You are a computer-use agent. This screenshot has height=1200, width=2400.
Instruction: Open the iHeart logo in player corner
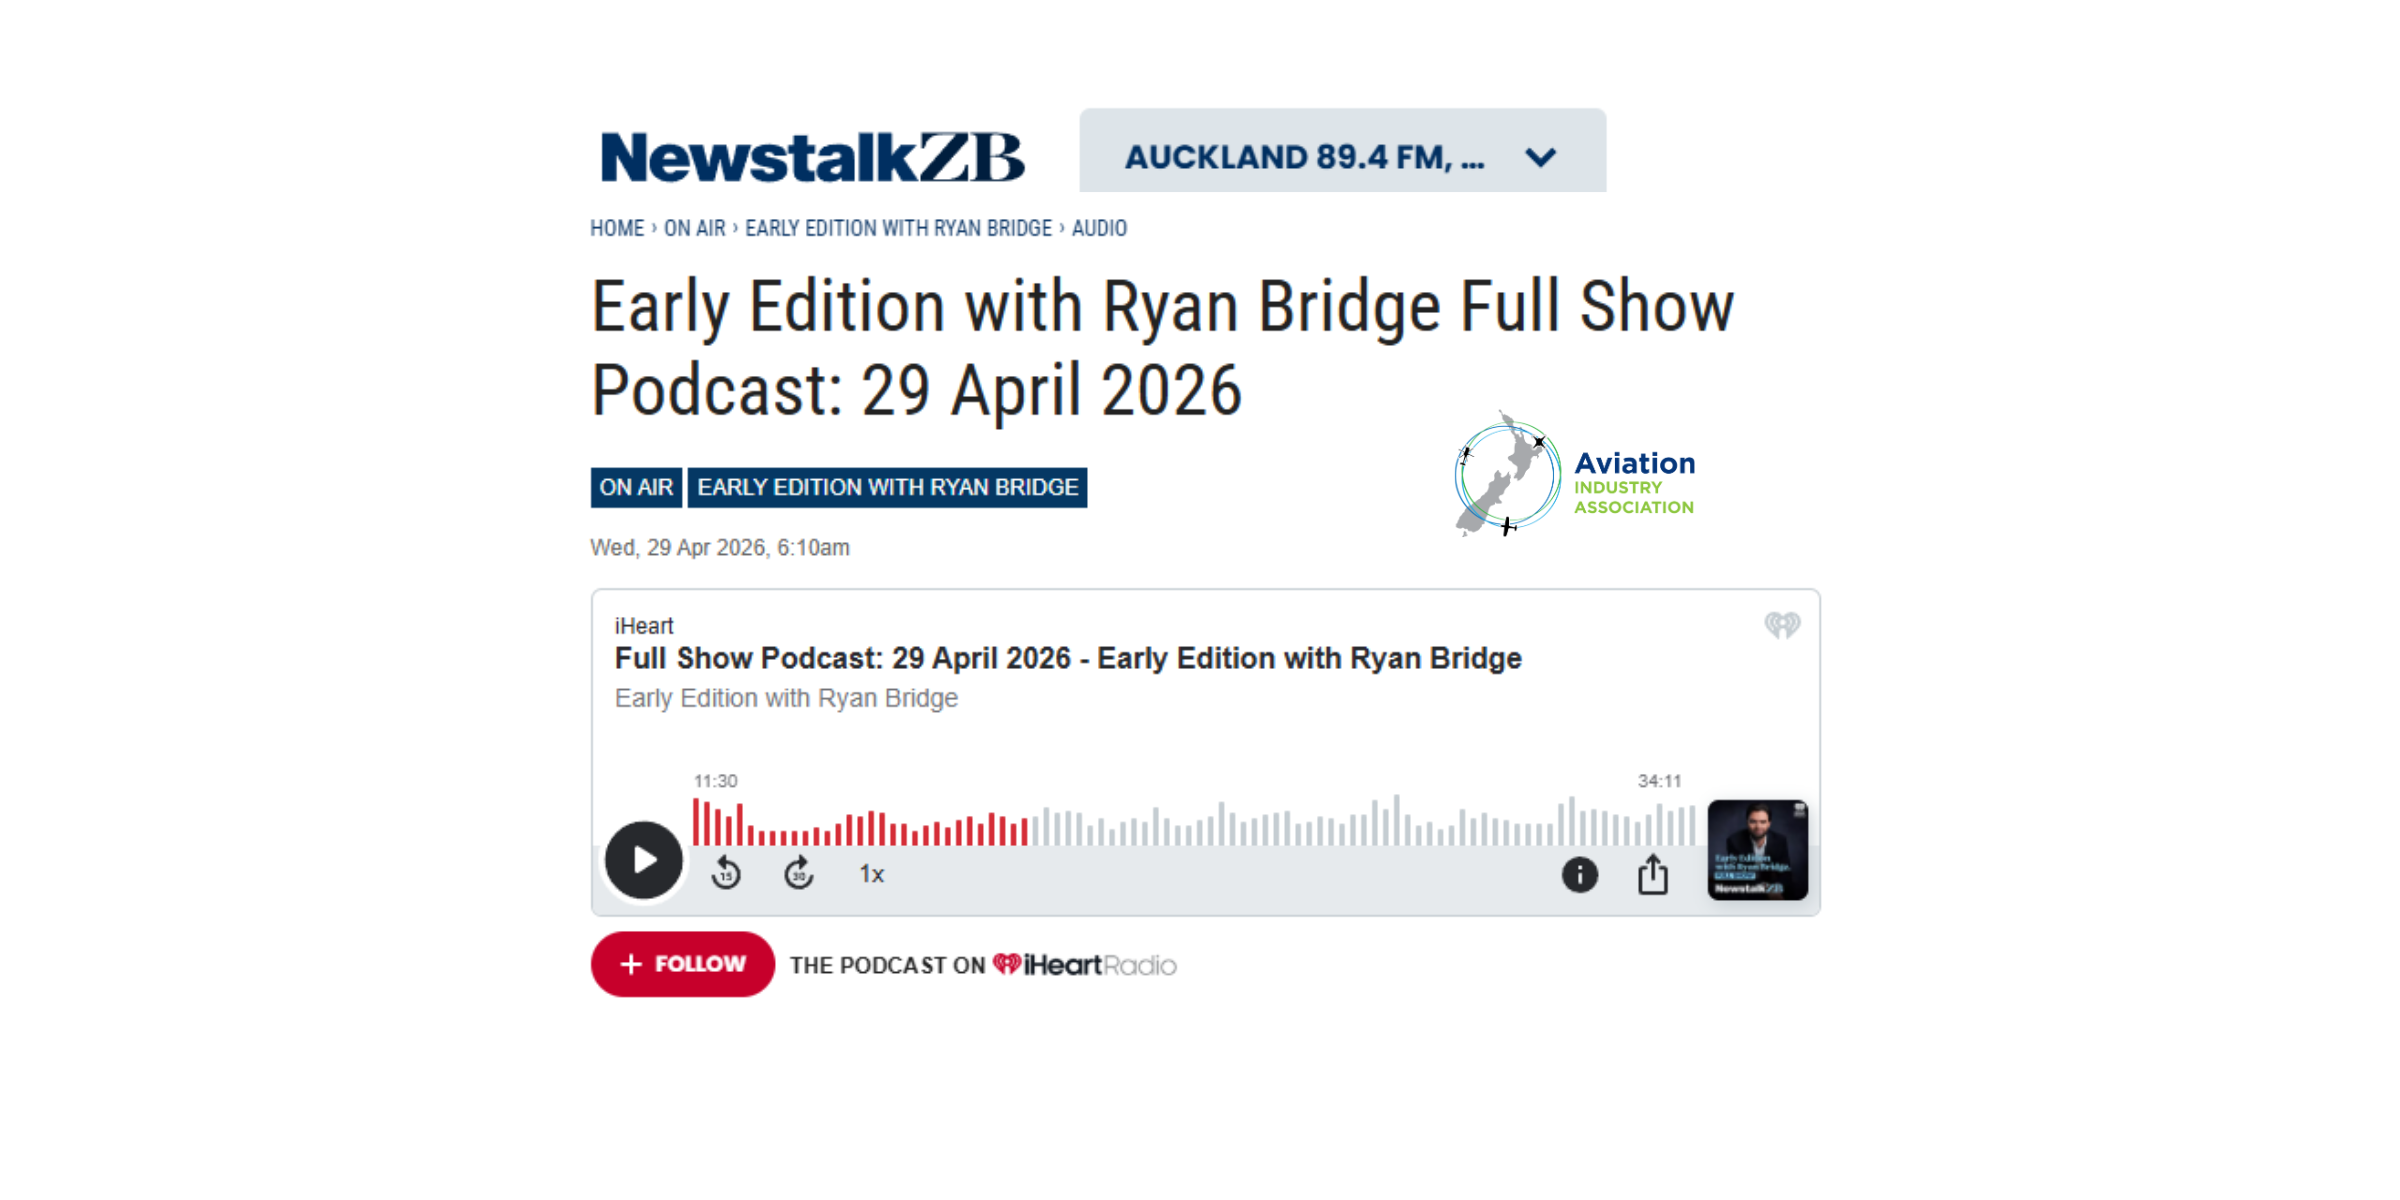[1782, 626]
